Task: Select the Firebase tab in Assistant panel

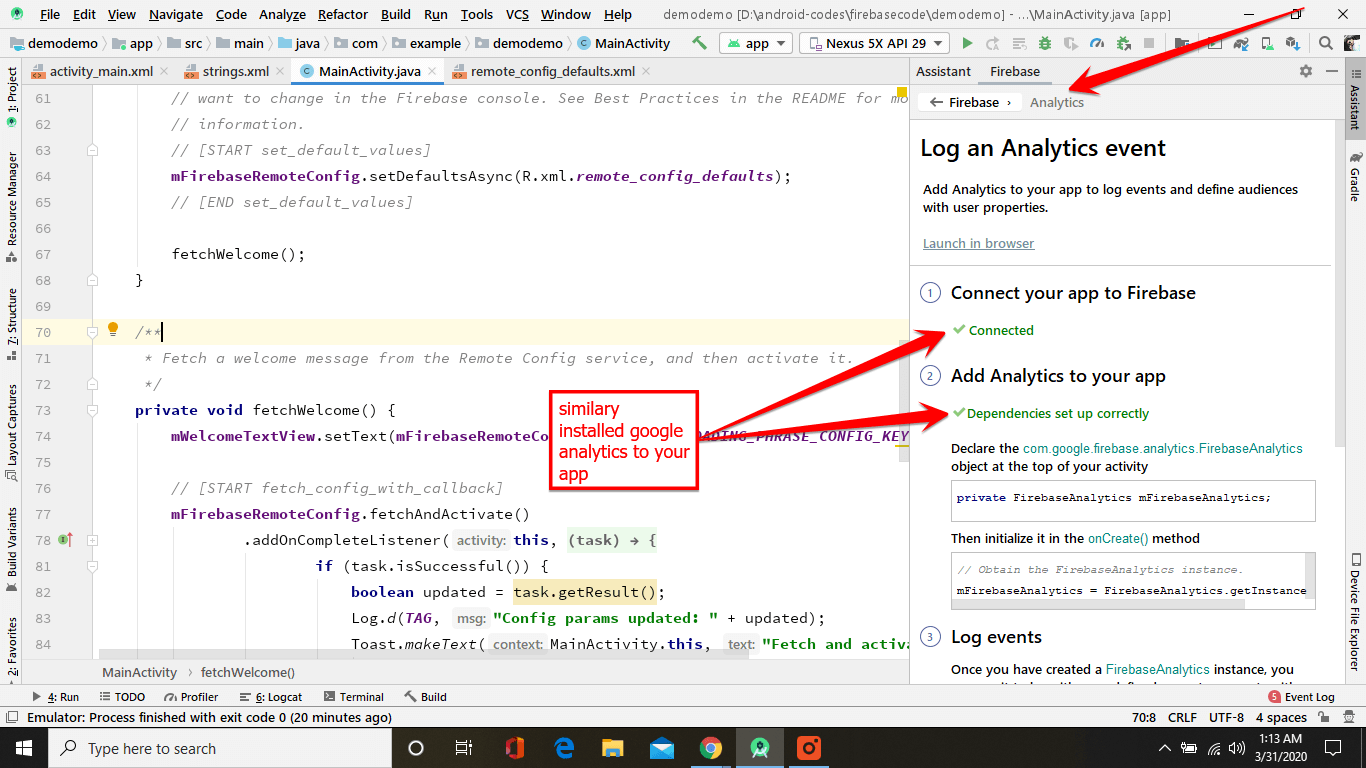Action: (1015, 71)
